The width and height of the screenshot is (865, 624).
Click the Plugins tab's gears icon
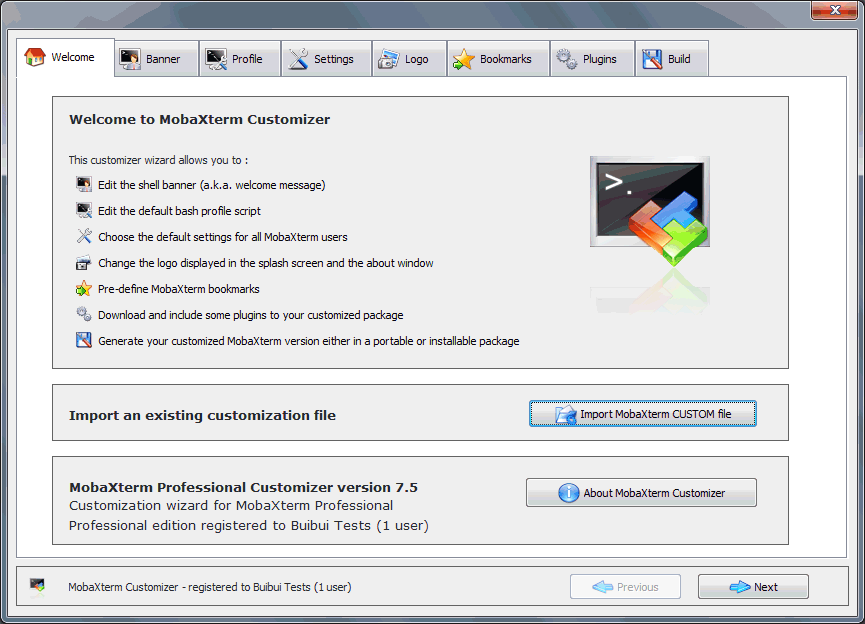click(567, 58)
